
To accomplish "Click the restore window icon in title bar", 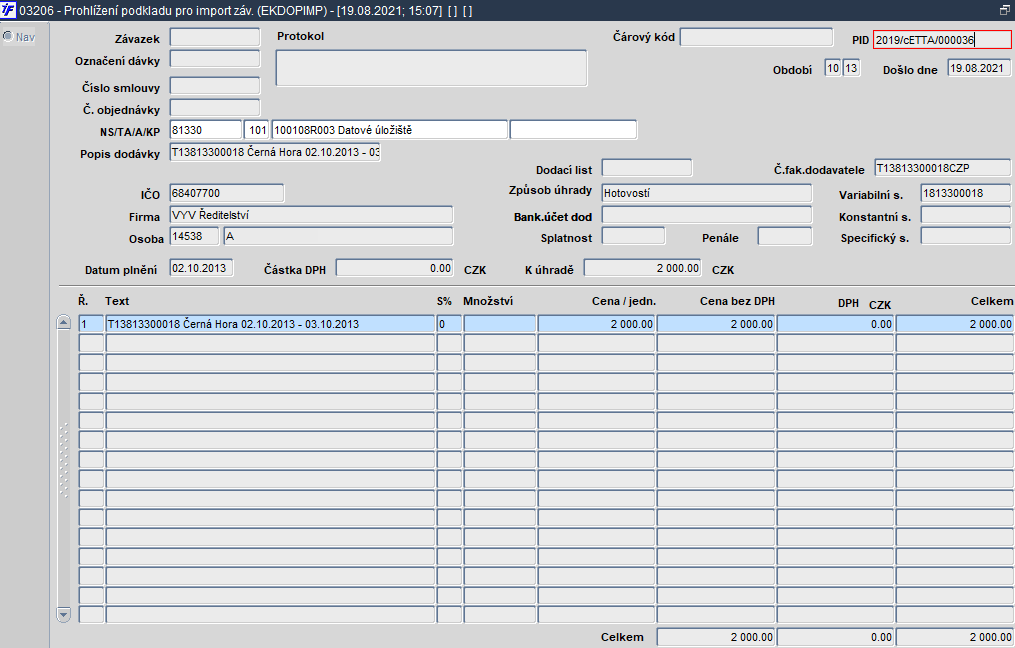I will click(x=1005, y=10).
